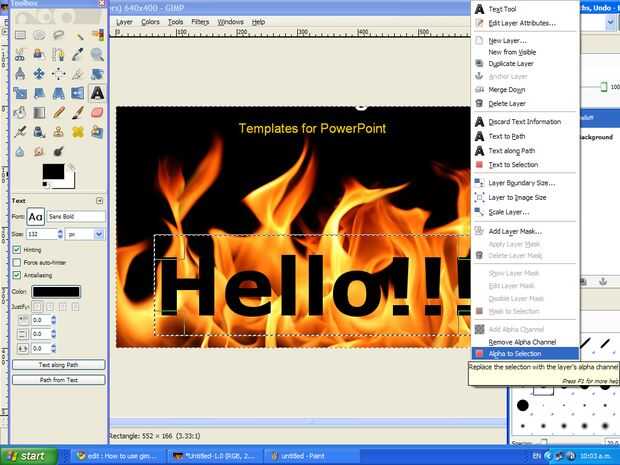Select the Ellipse Select tool
The image size is (620, 465).
click(39, 35)
